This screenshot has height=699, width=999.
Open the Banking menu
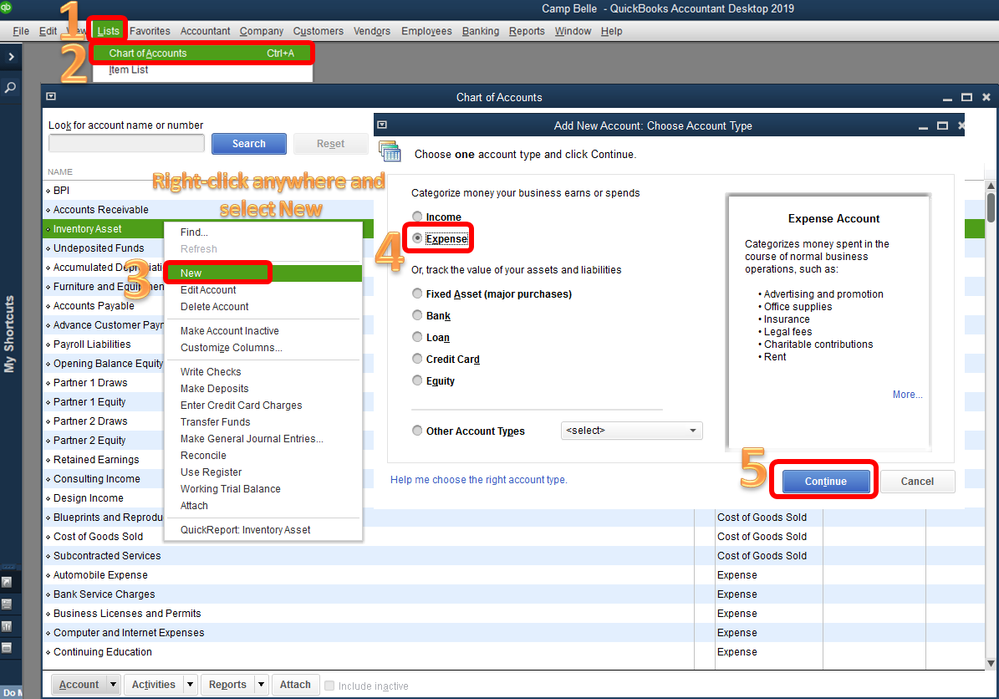pos(480,31)
